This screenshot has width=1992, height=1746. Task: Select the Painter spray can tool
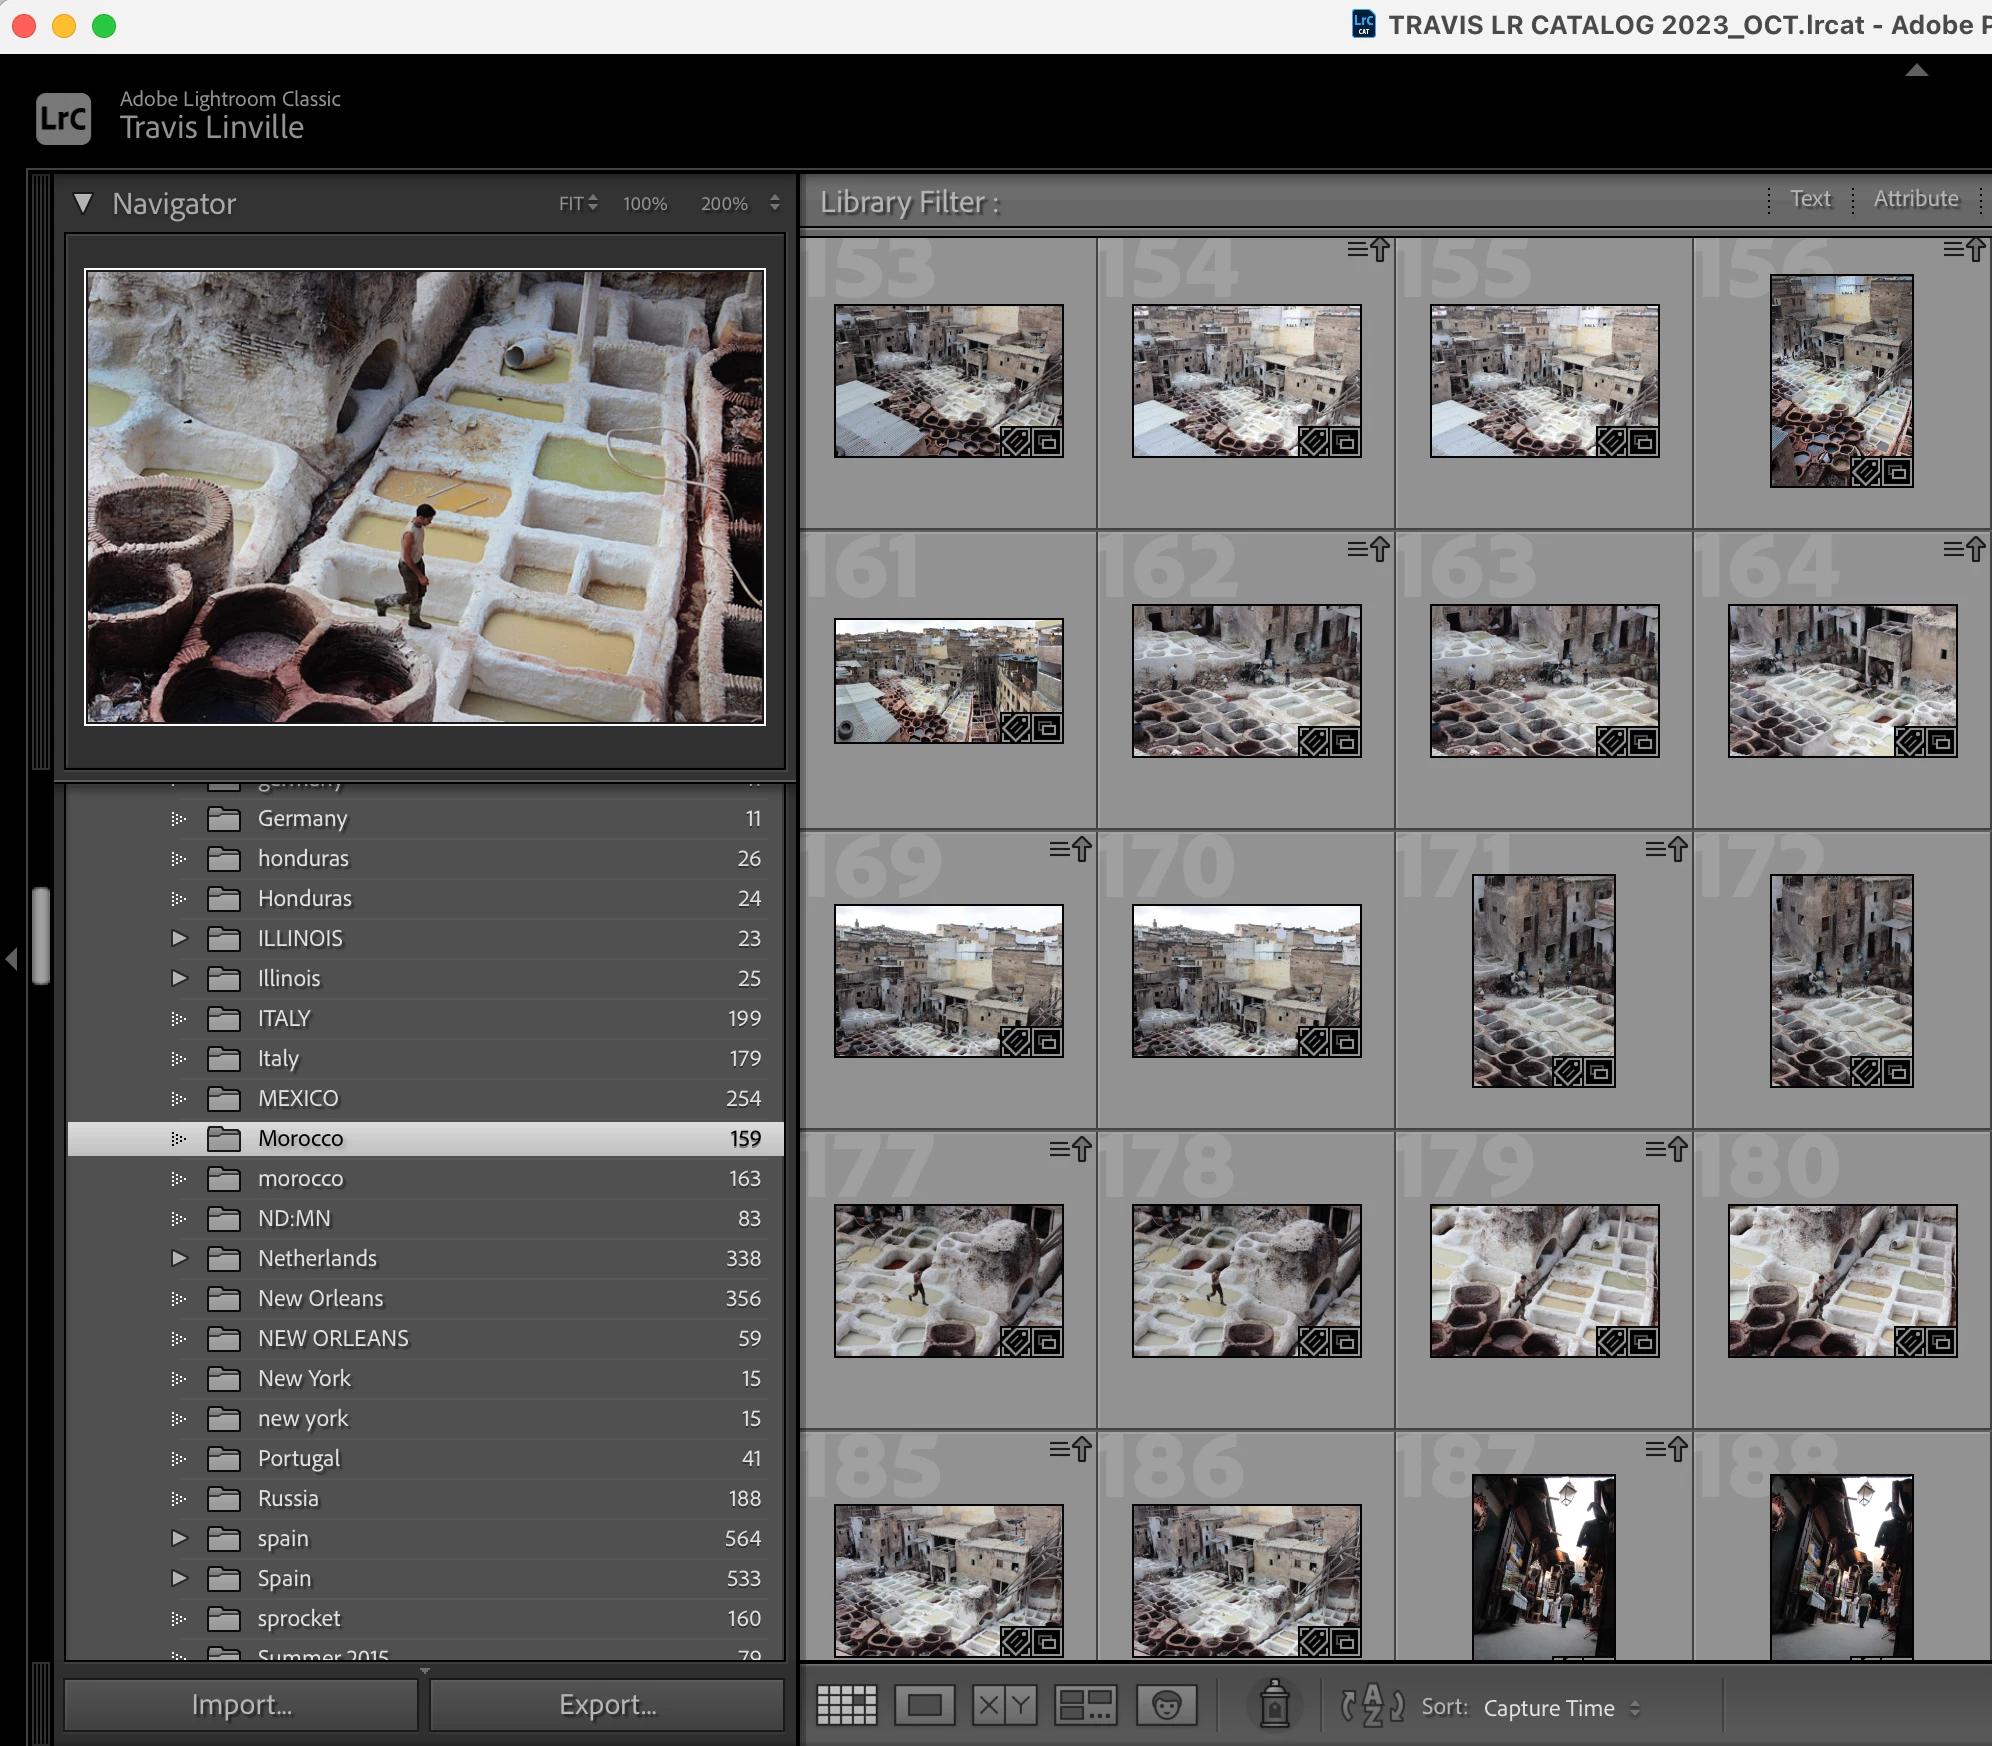click(1274, 1704)
